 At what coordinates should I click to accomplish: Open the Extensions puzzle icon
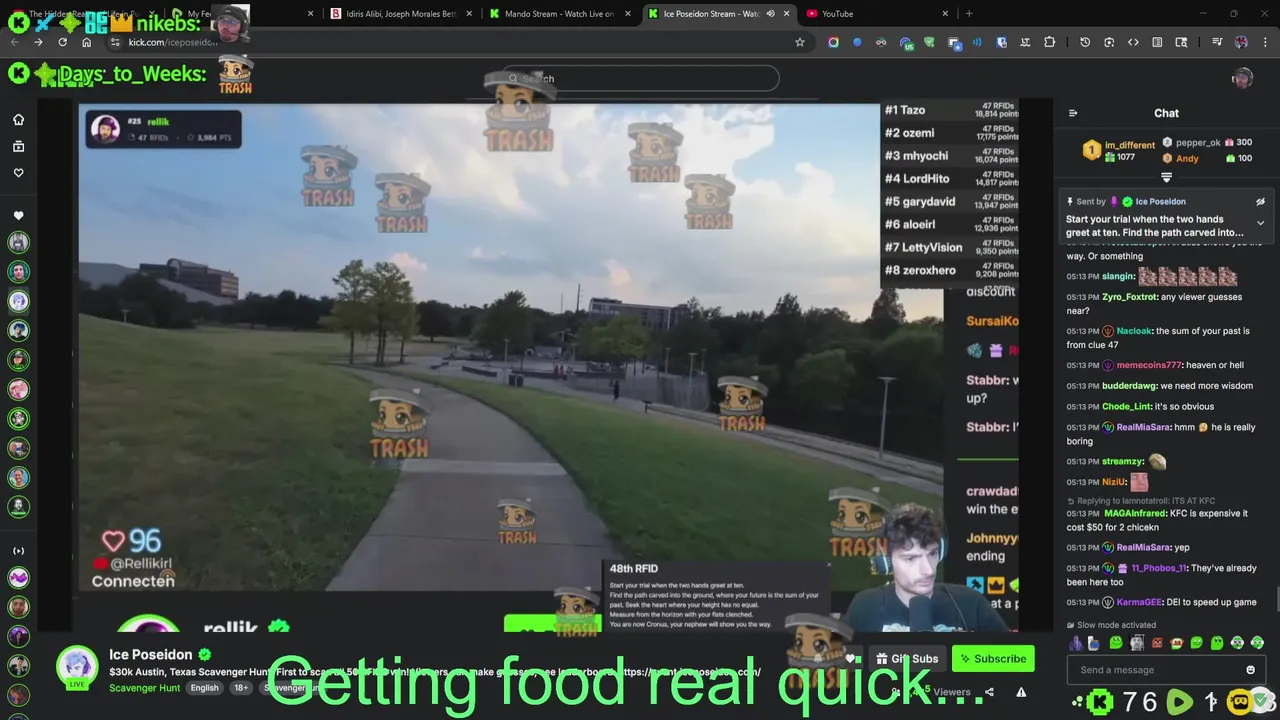click(x=1049, y=42)
